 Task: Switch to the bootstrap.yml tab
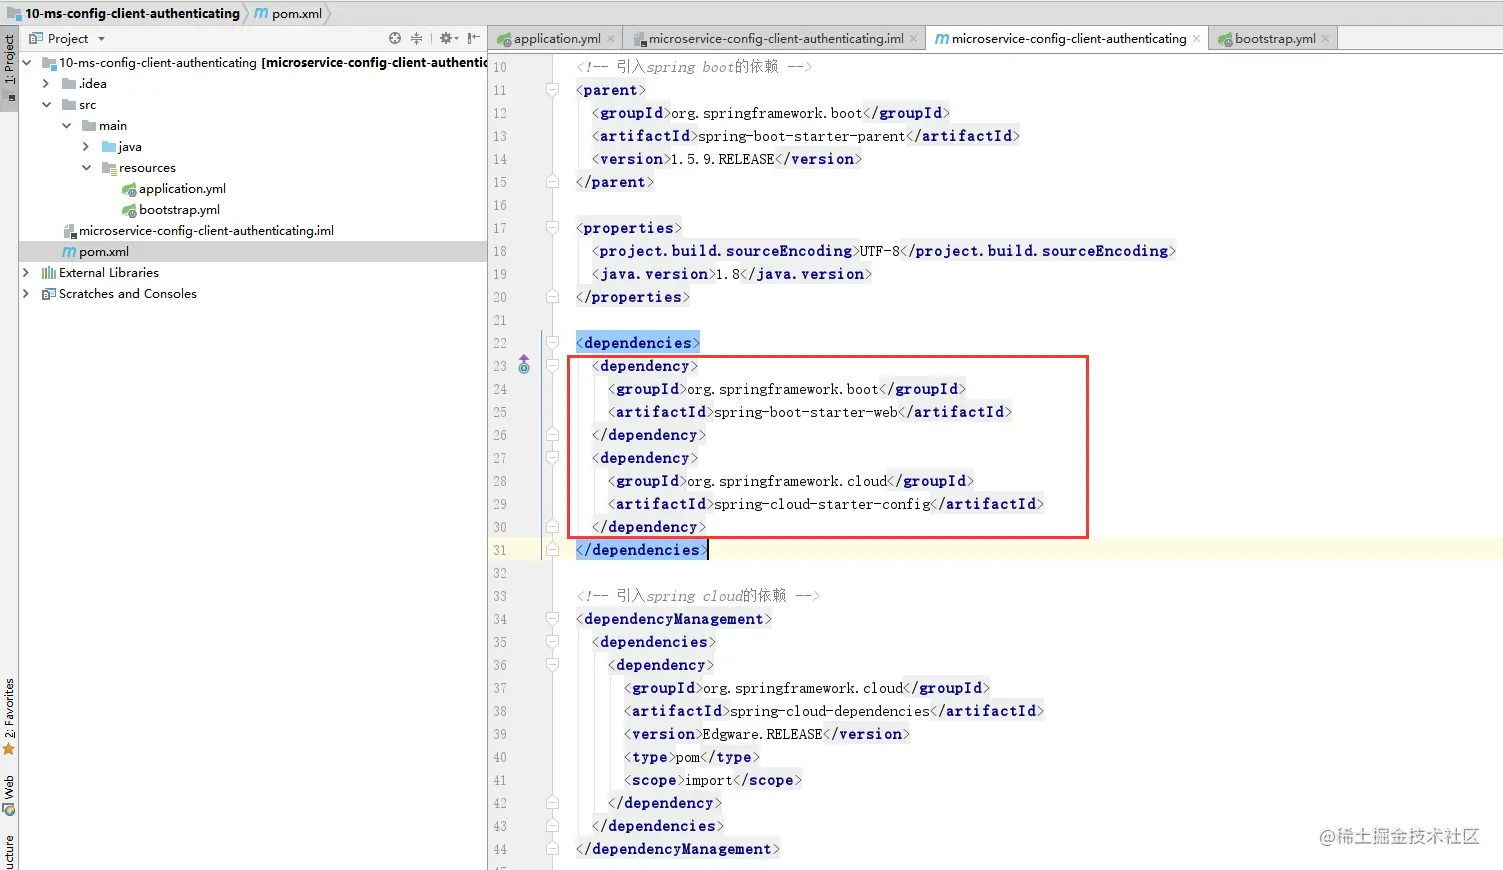(1275, 39)
